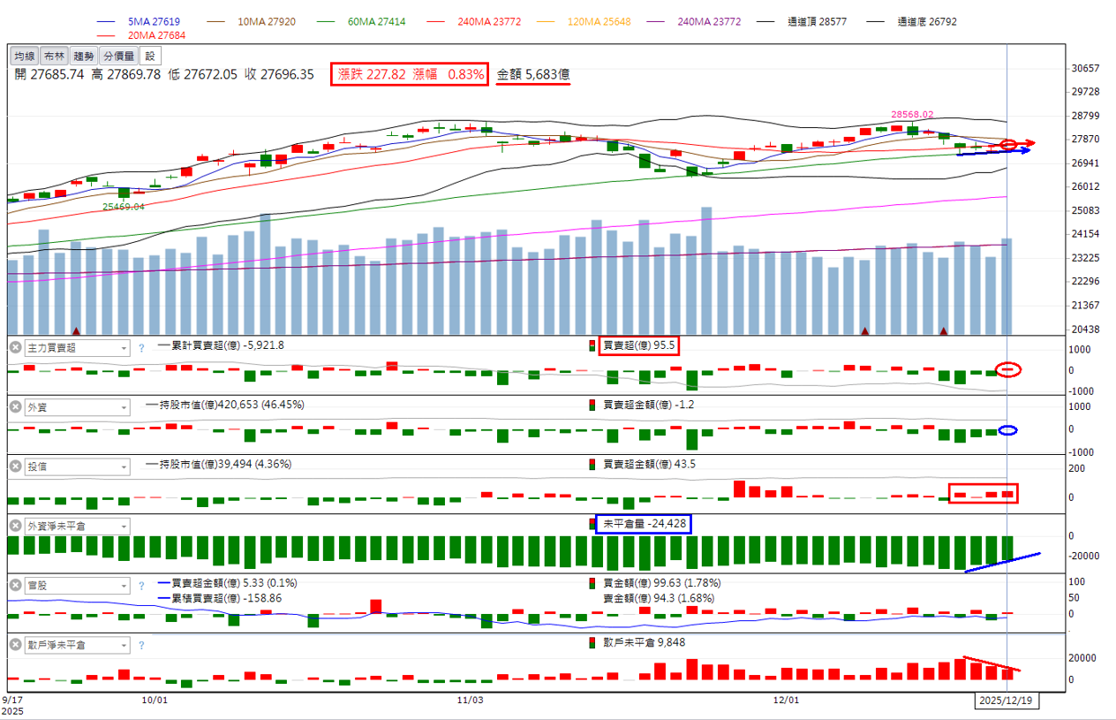Click the 累積買賣超(億) -158.86 value
This screenshot has height=720, width=1116.
(226, 598)
